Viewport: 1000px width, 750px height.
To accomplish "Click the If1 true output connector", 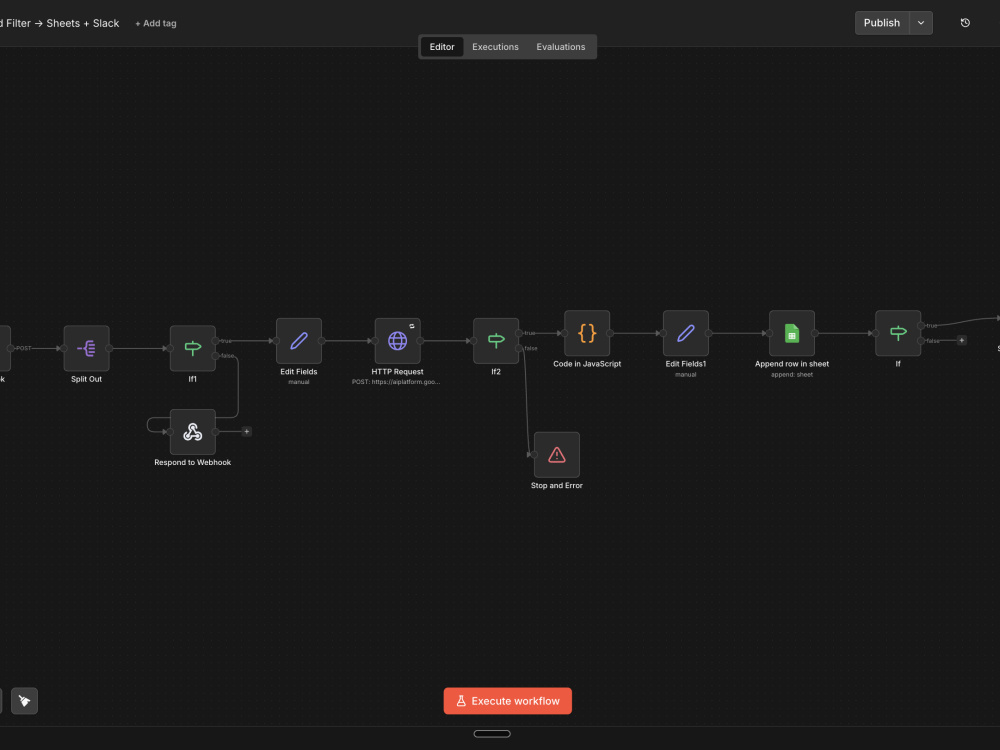I will tap(216, 341).
